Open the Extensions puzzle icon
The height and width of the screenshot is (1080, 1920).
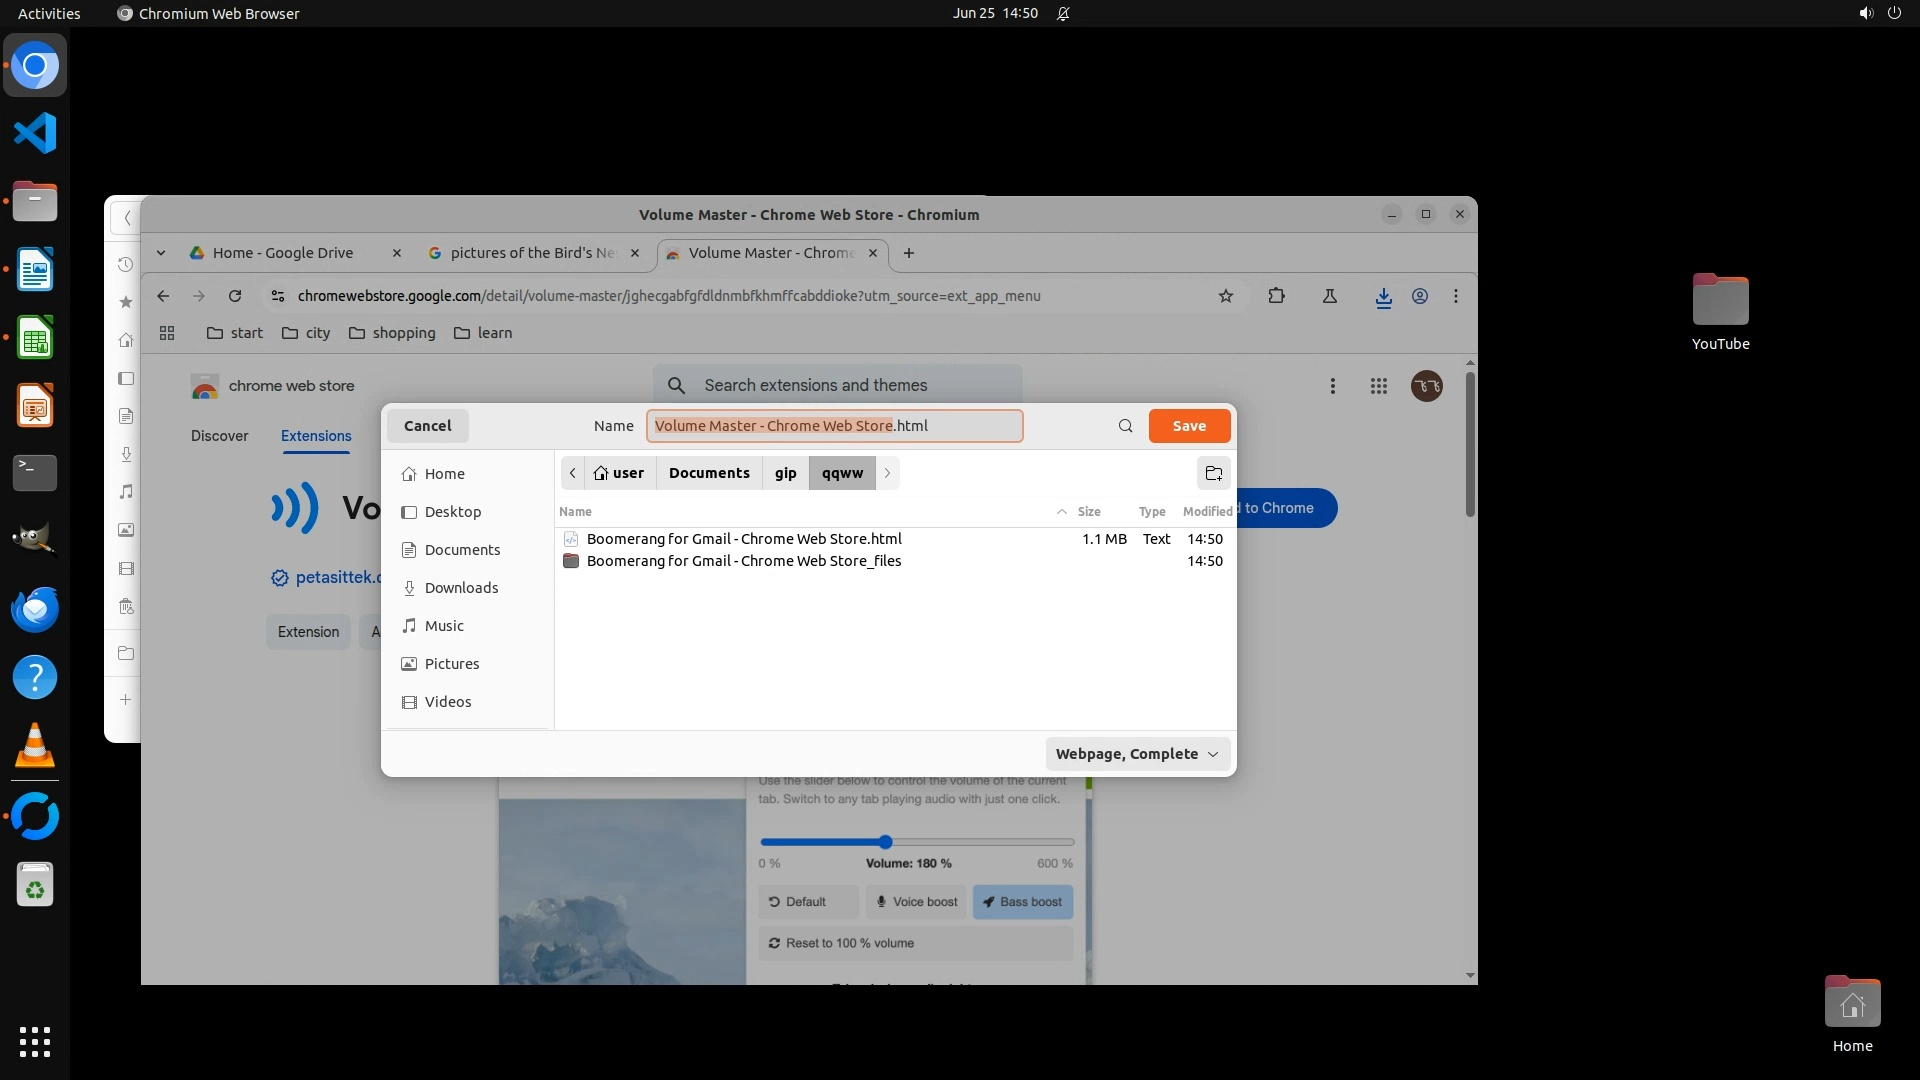click(1276, 296)
